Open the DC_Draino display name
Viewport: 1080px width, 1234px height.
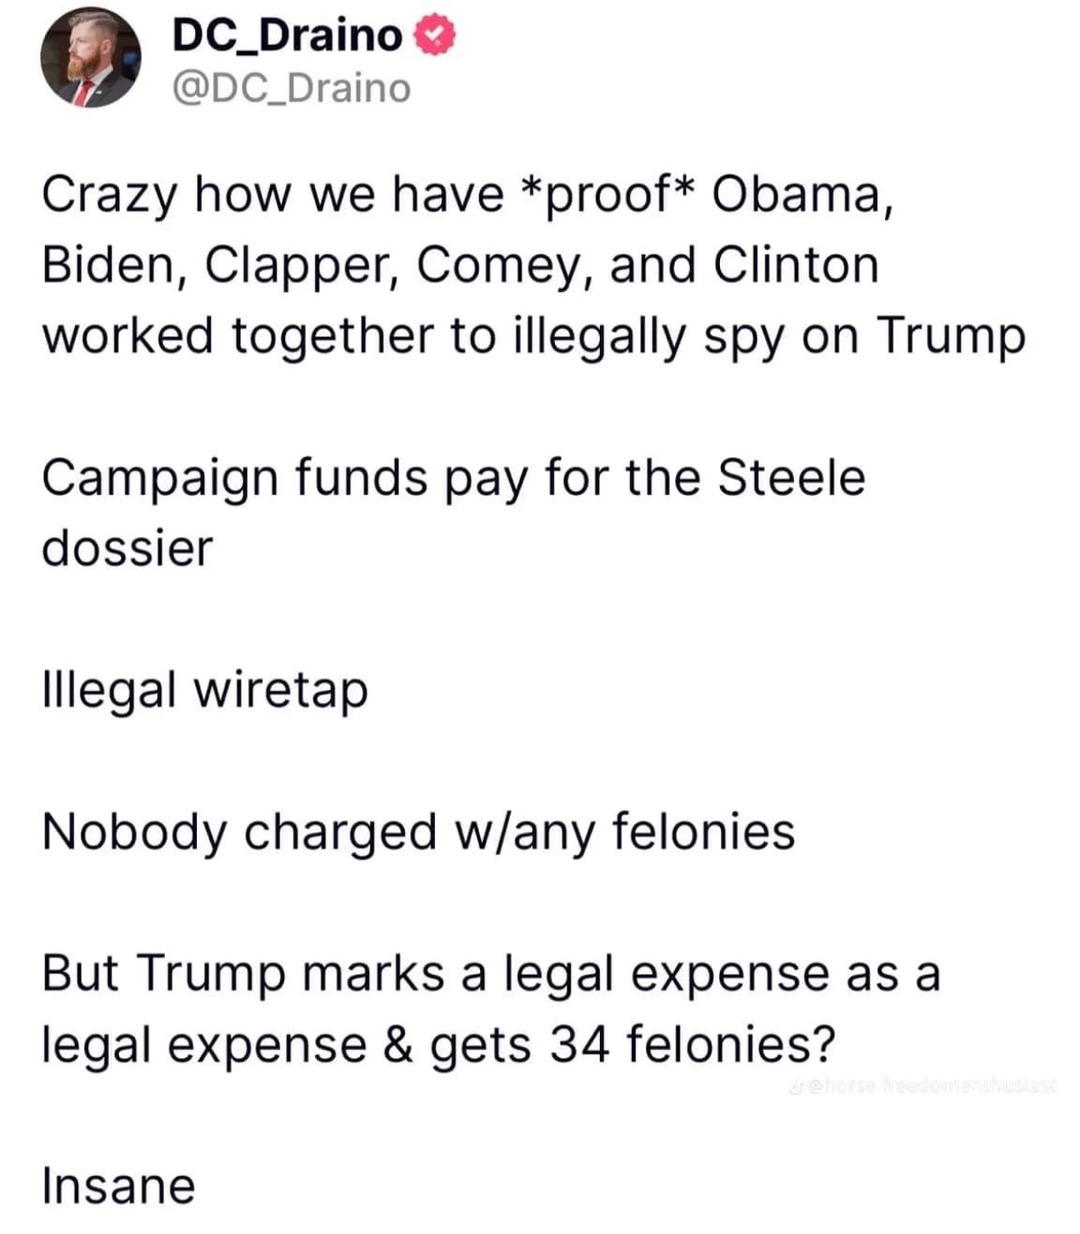[x=287, y=36]
